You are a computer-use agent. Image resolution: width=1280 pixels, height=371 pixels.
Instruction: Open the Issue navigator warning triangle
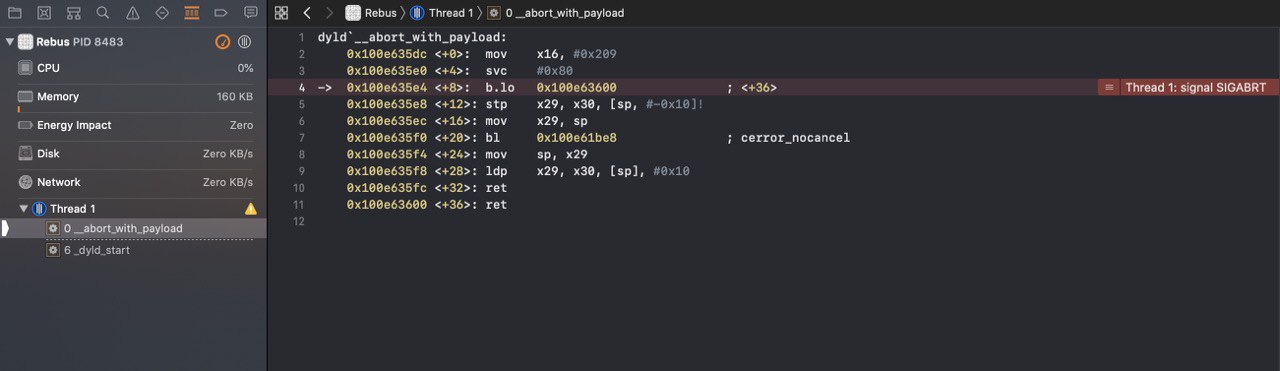click(133, 13)
